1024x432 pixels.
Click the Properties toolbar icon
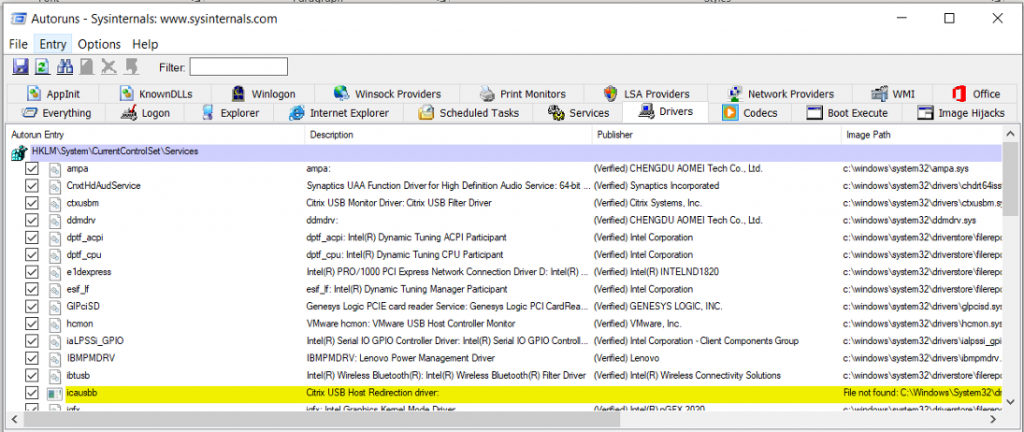coord(87,67)
